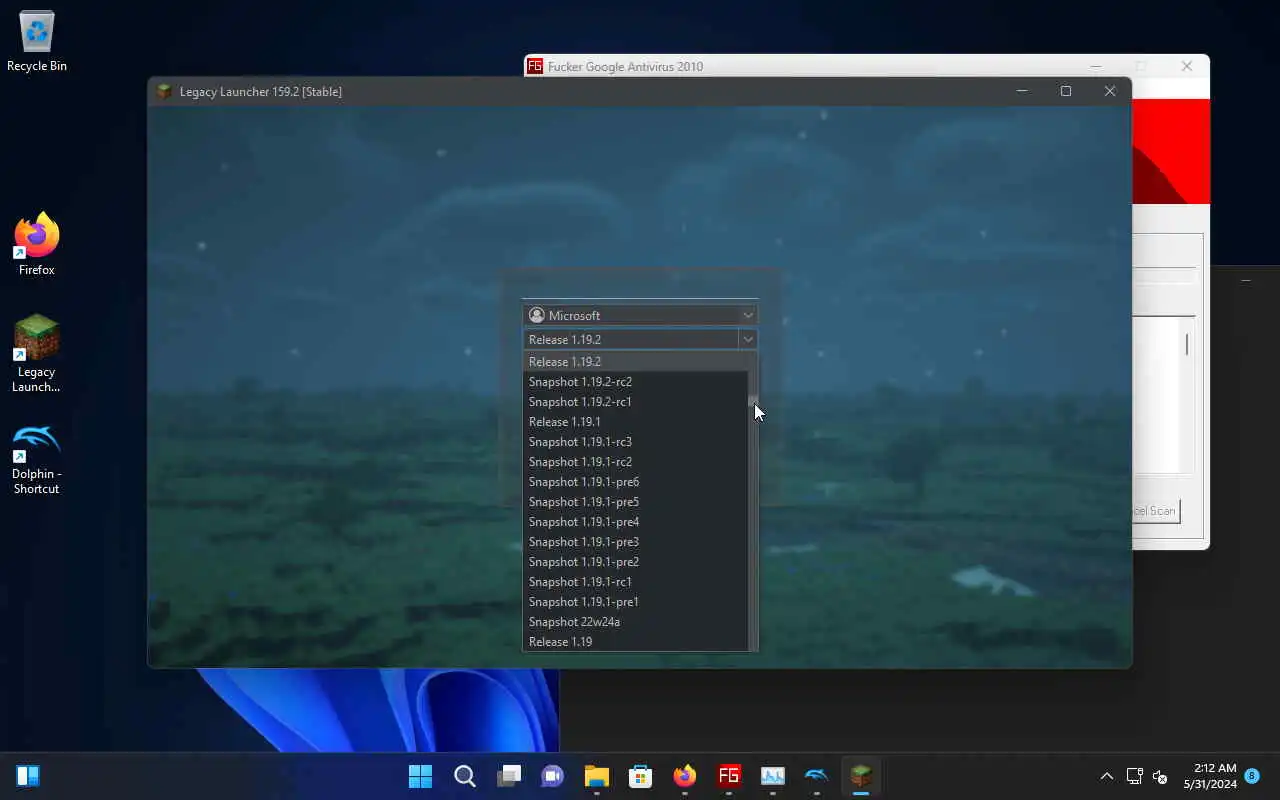Select Release 1.19

[x=635, y=642]
